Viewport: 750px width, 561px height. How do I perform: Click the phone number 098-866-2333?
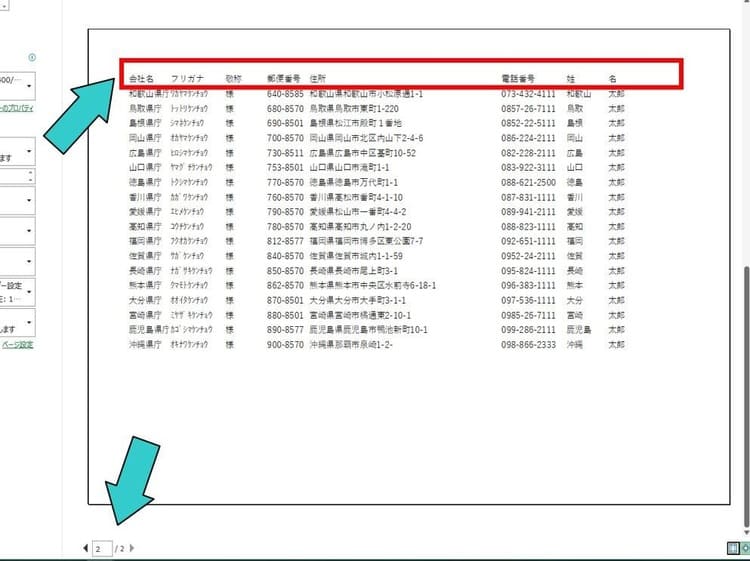529,344
